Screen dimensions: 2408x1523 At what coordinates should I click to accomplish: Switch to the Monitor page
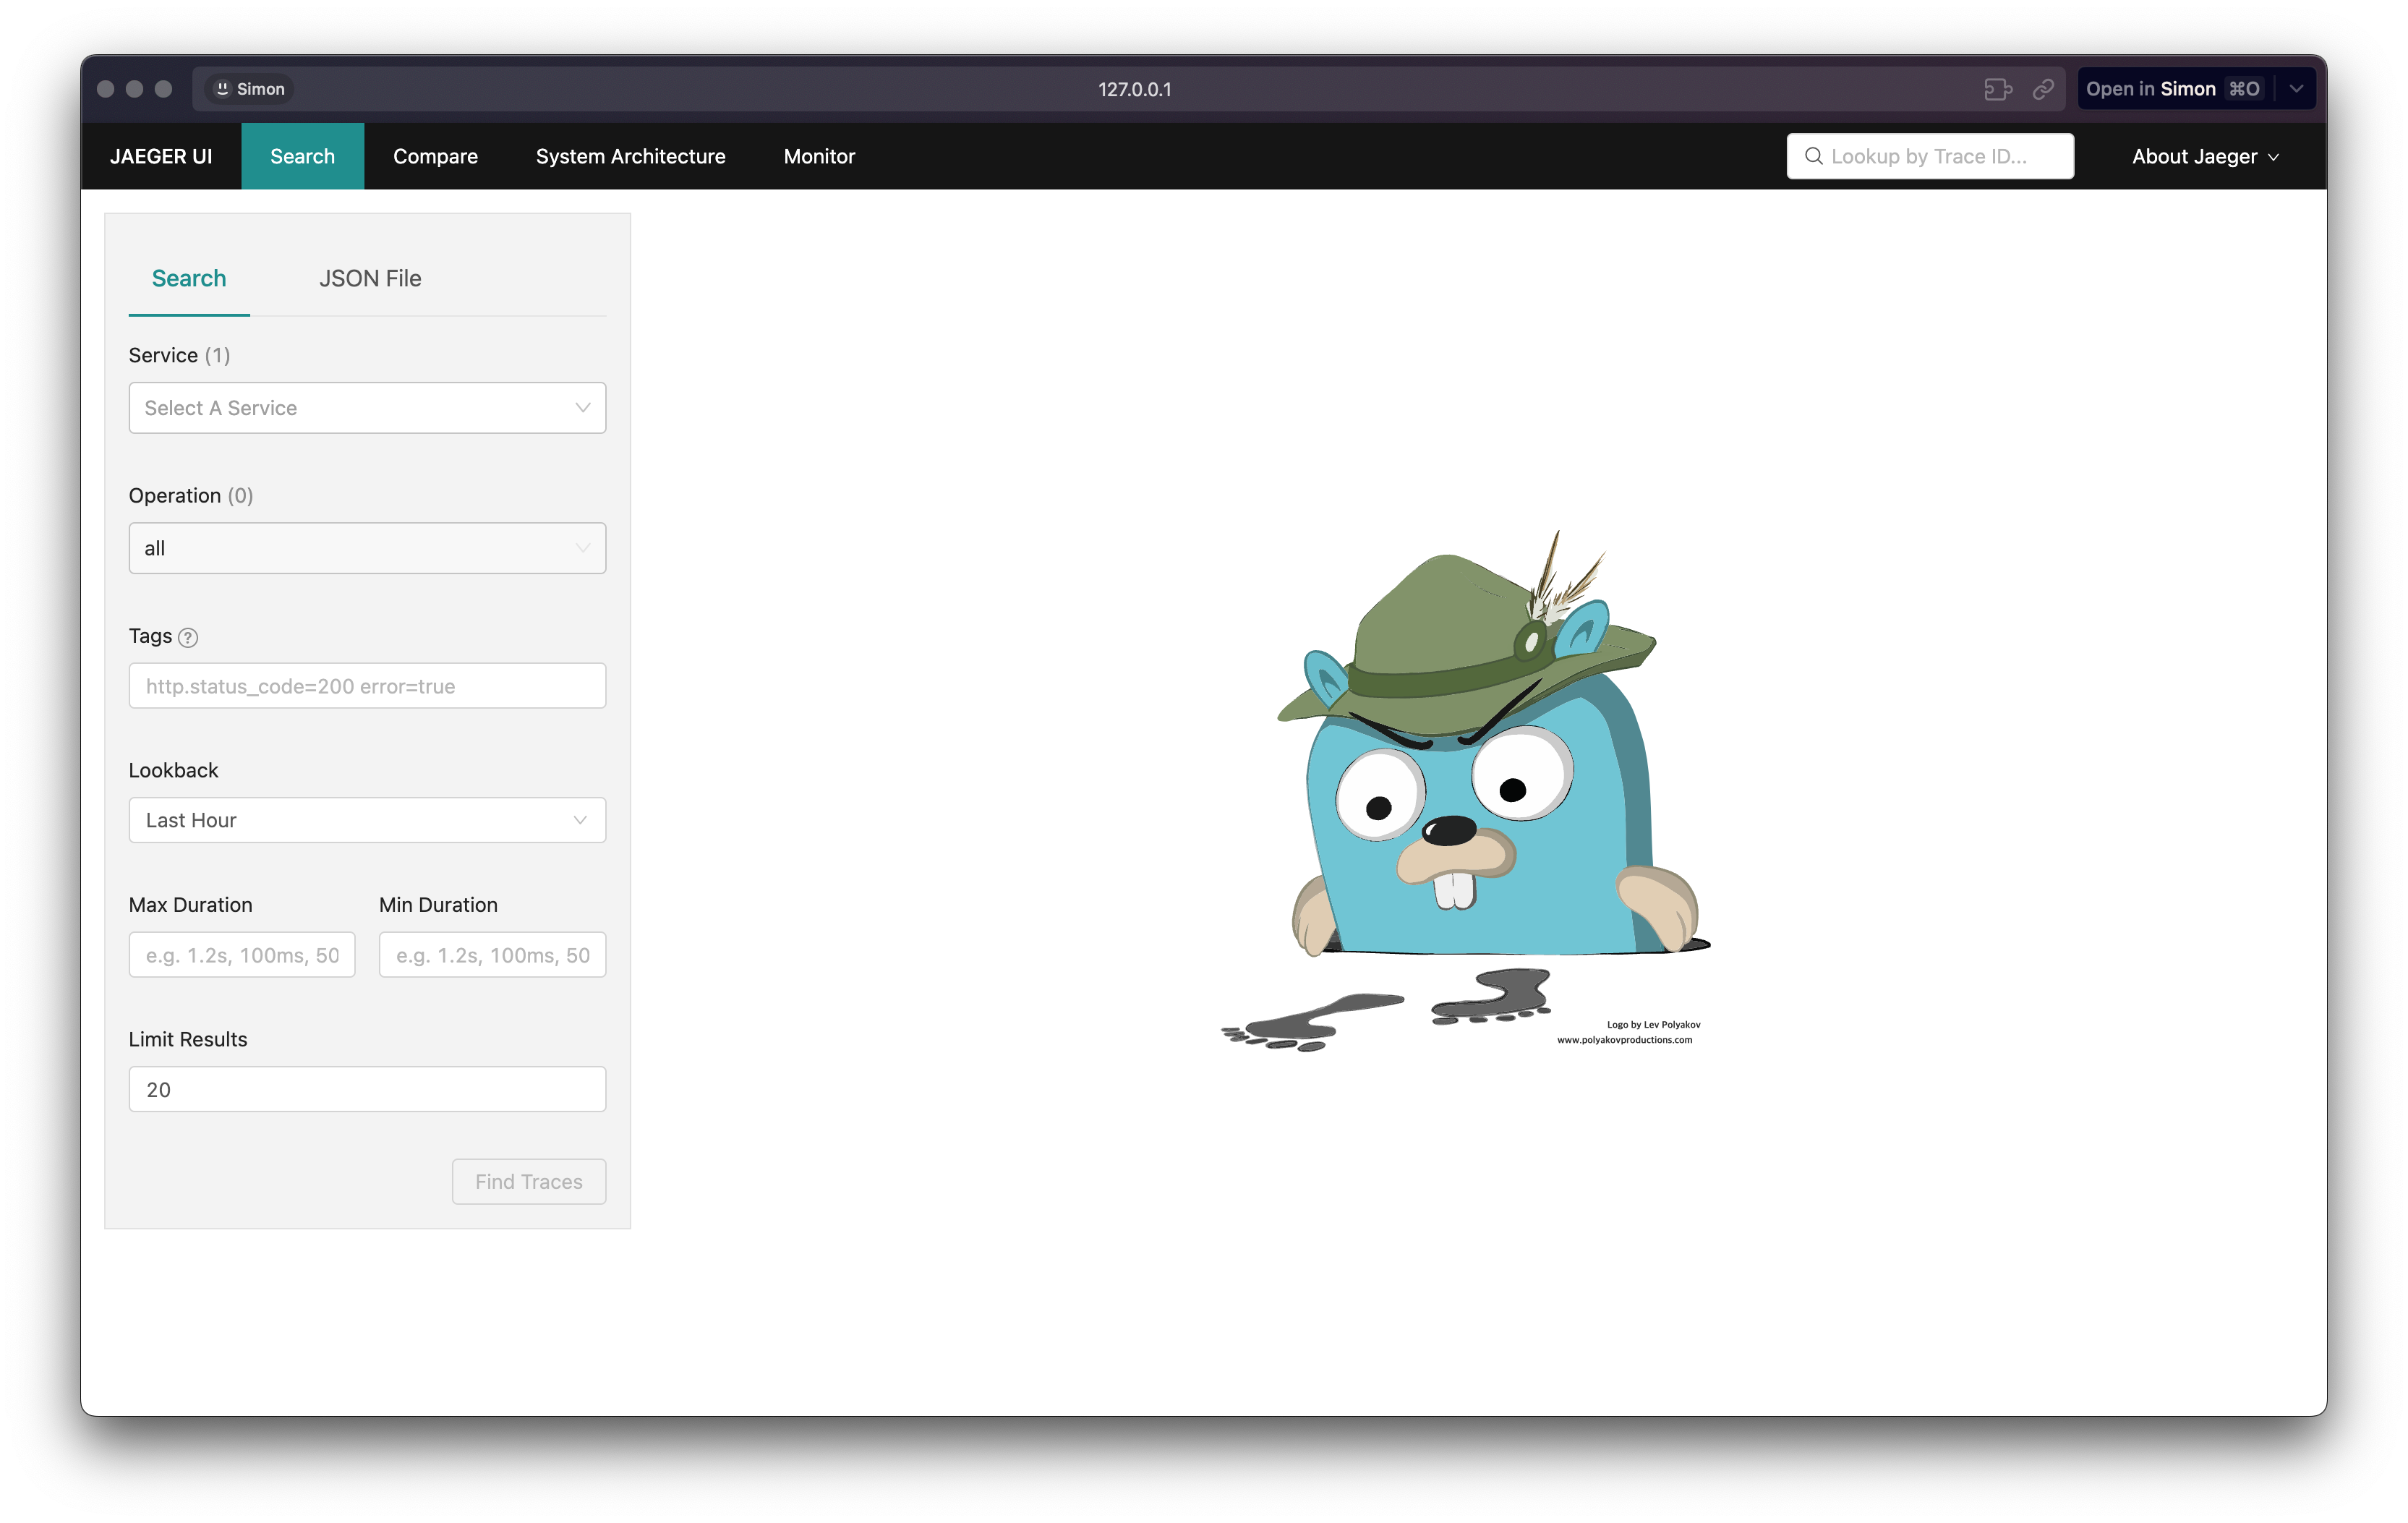[x=819, y=156]
